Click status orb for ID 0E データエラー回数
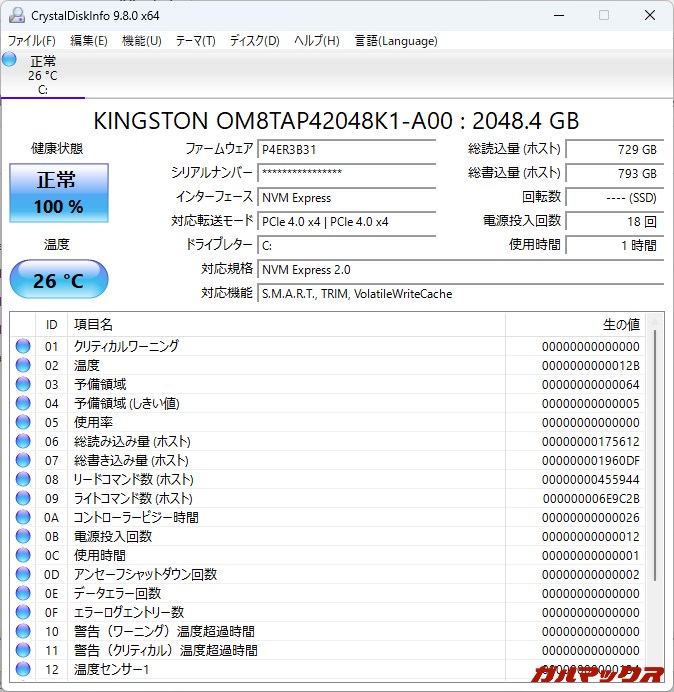This screenshot has height=692, width=674. pyautogui.click(x=23, y=593)
